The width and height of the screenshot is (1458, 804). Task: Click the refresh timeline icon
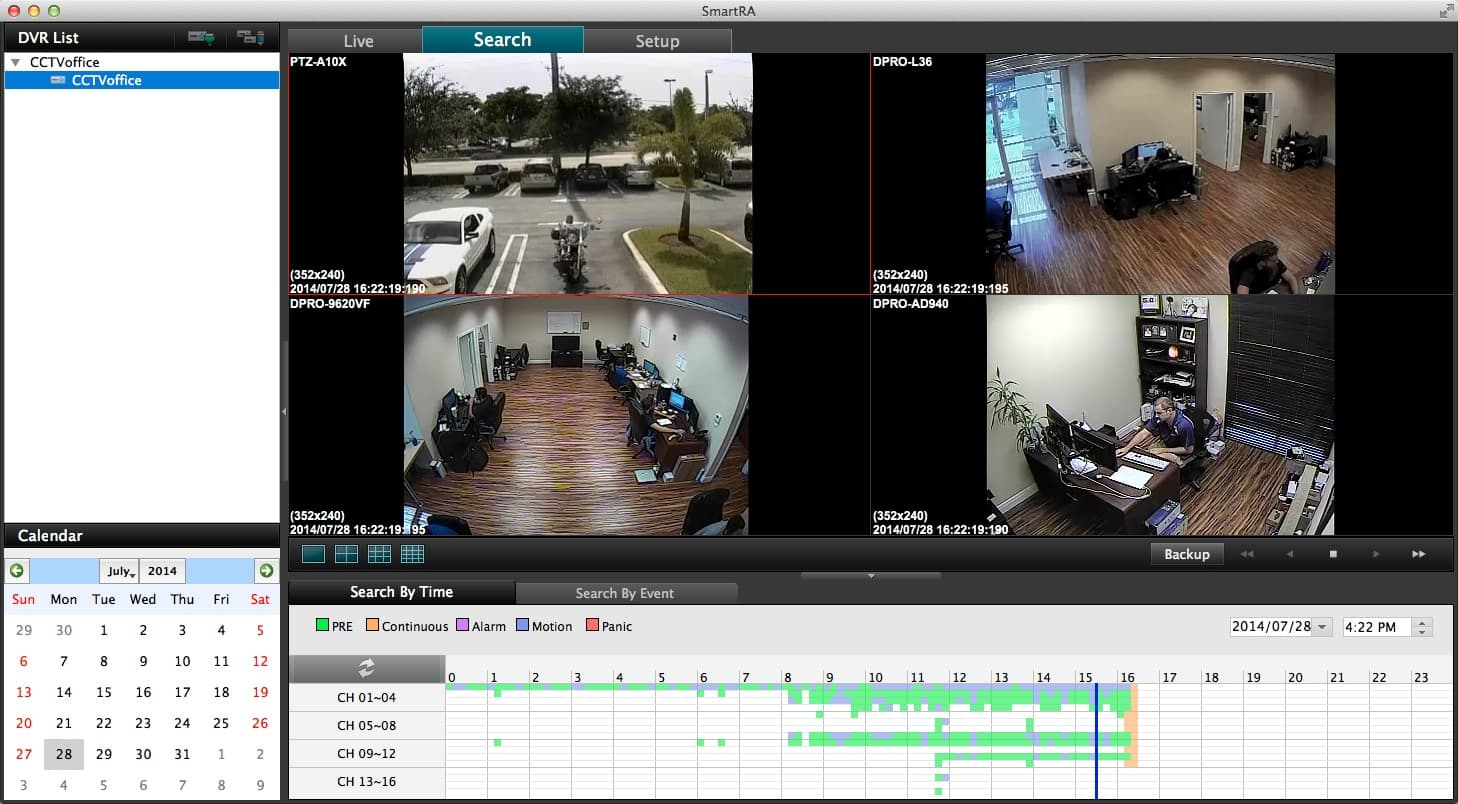366,669
